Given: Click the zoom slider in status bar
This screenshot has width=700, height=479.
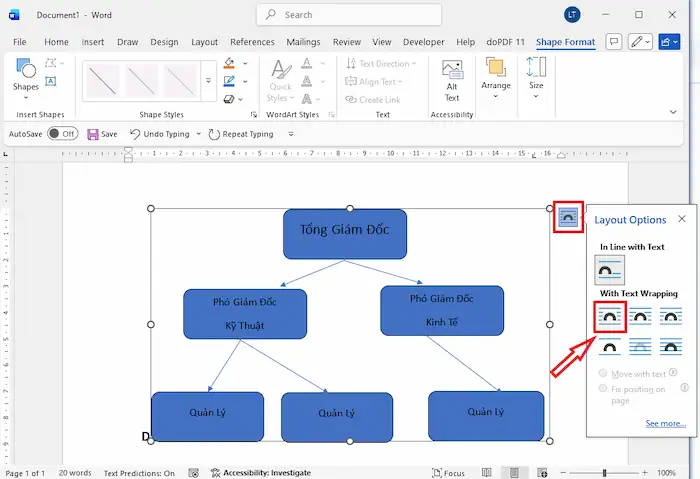Looking at the screenshot, I should pyautogui.click(x=606, y=473).
